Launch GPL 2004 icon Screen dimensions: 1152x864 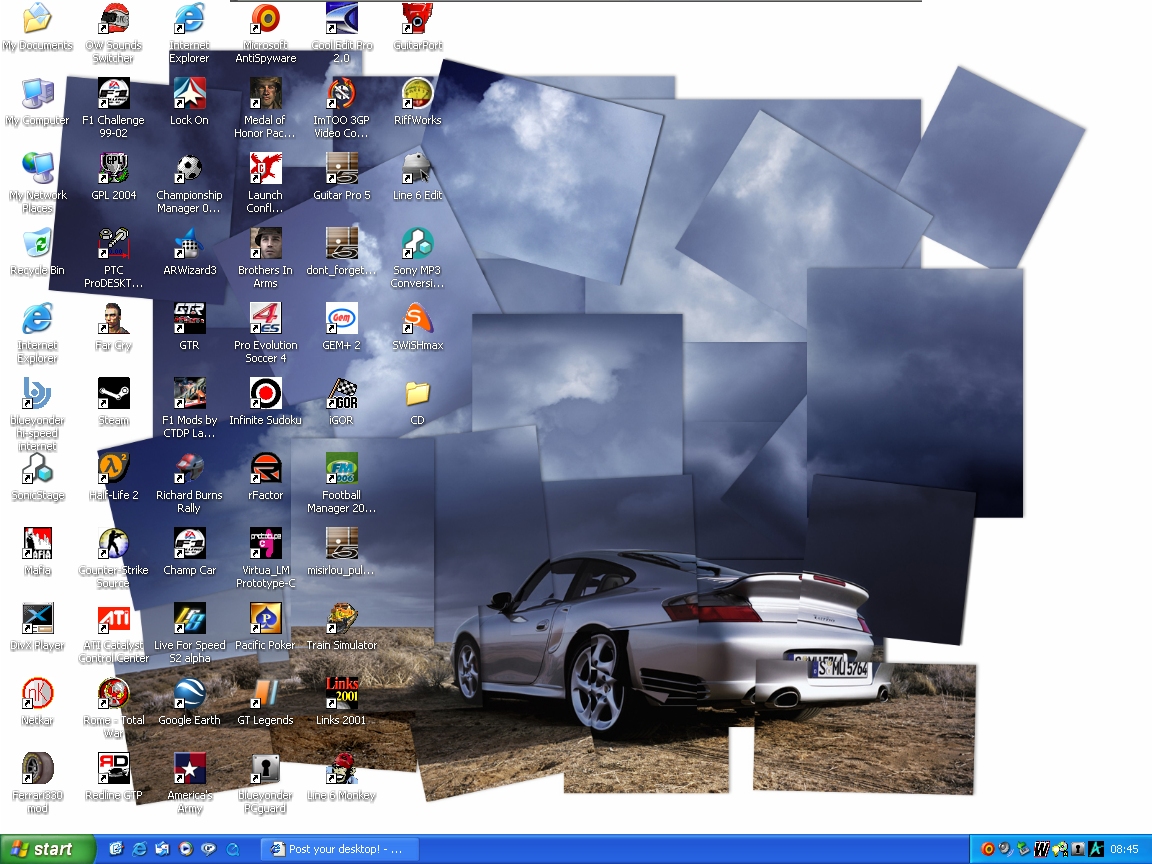(114, 168)
